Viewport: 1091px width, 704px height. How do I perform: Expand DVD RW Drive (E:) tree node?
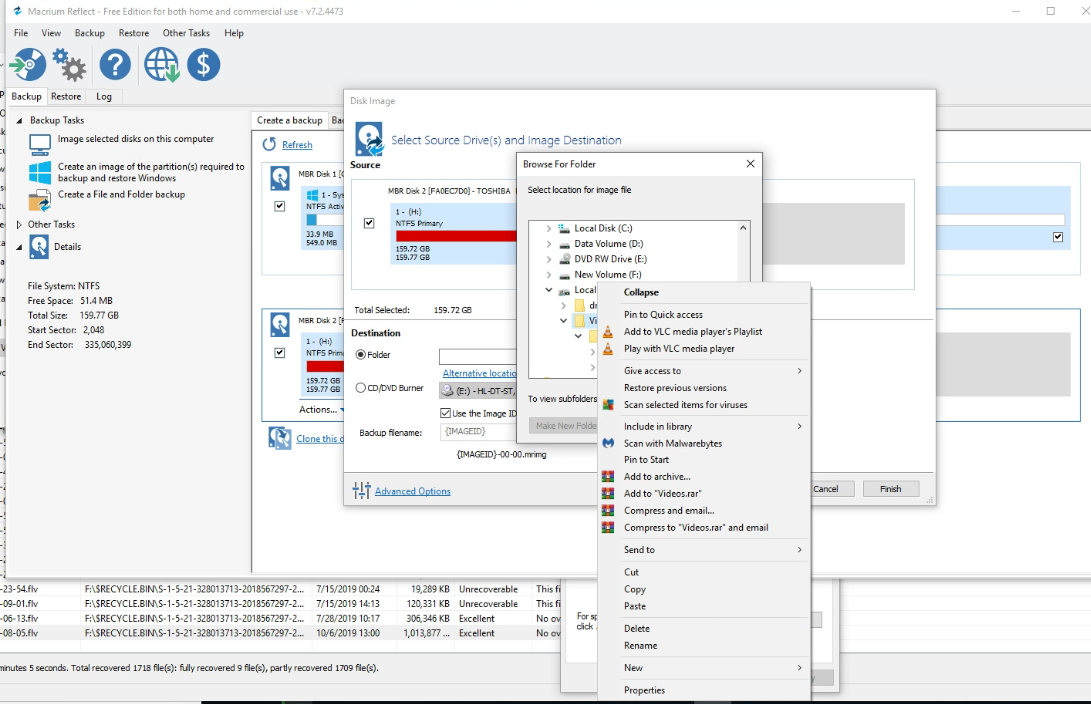pos(549,259)
